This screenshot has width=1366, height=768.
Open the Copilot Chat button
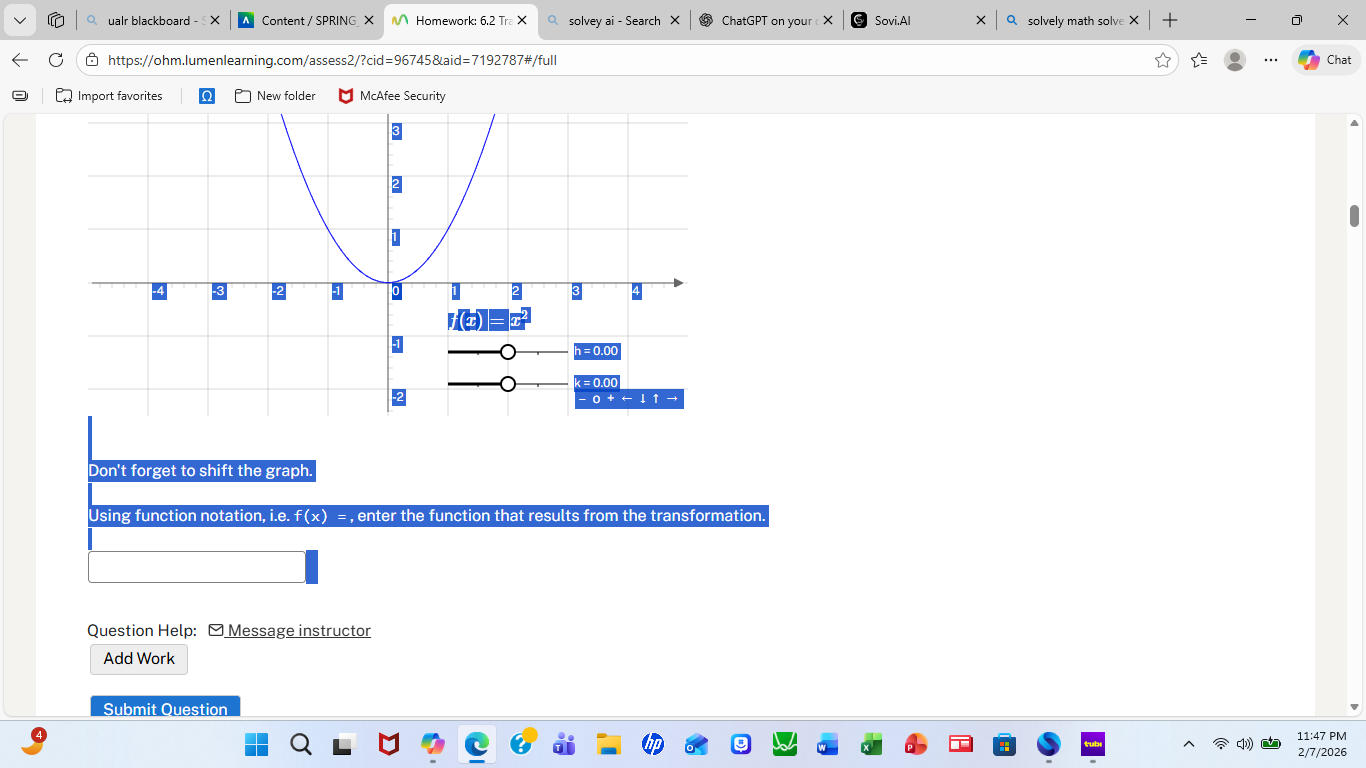[x=1326, y=60]
